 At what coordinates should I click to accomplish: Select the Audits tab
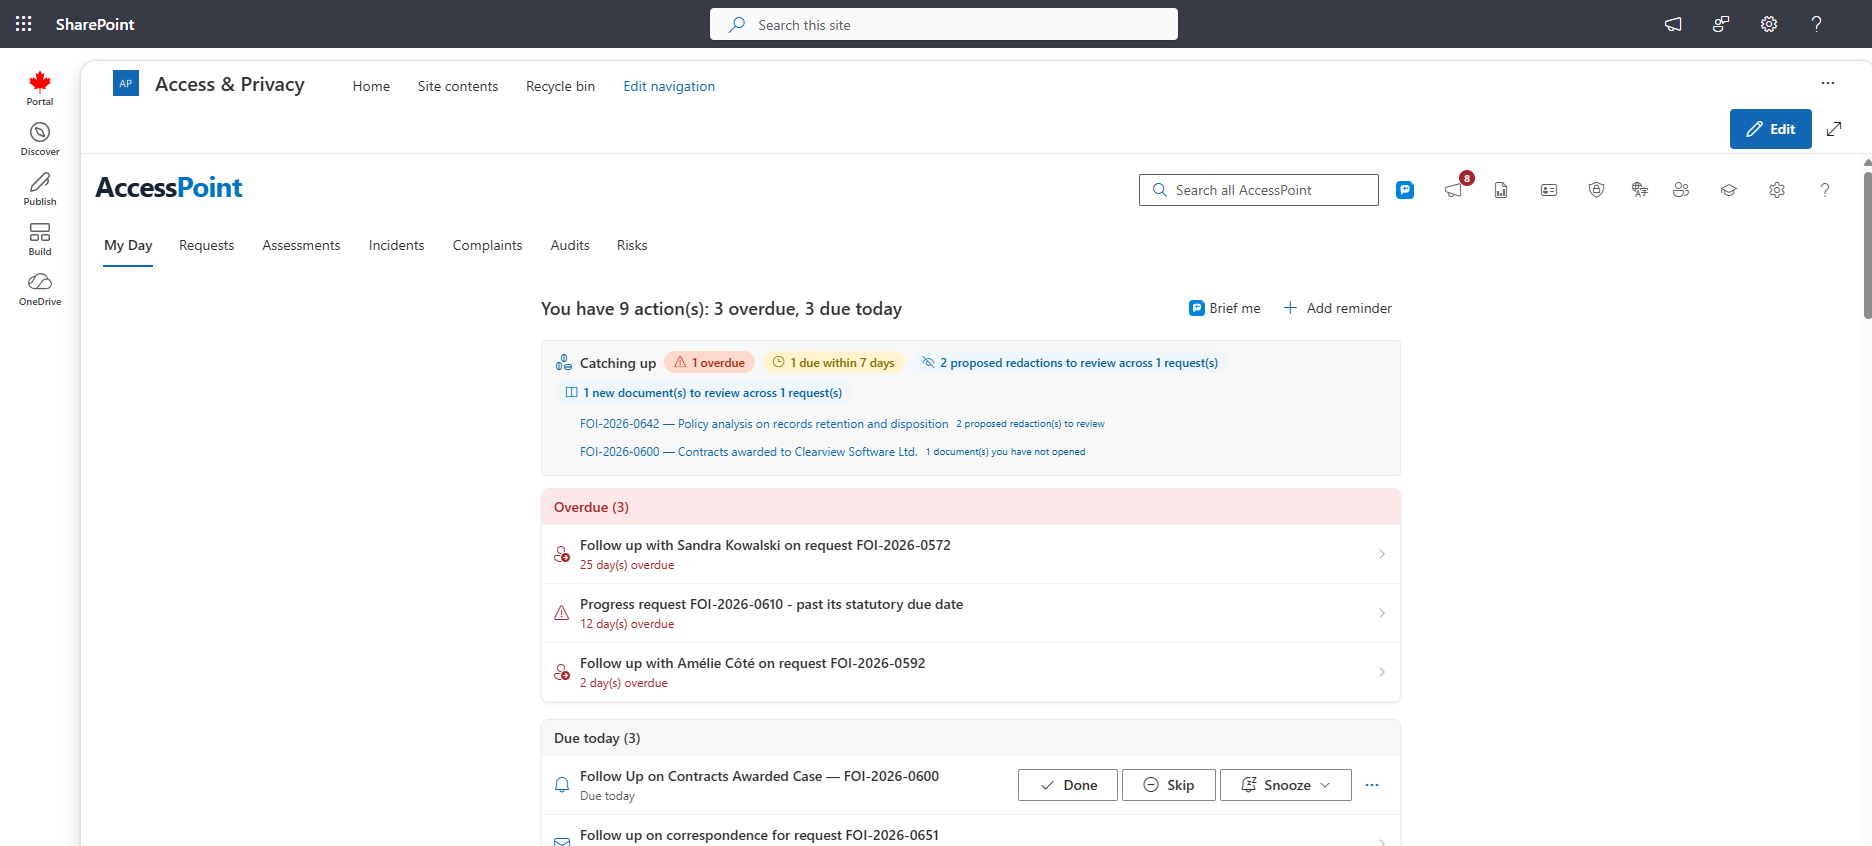point(570,245)
